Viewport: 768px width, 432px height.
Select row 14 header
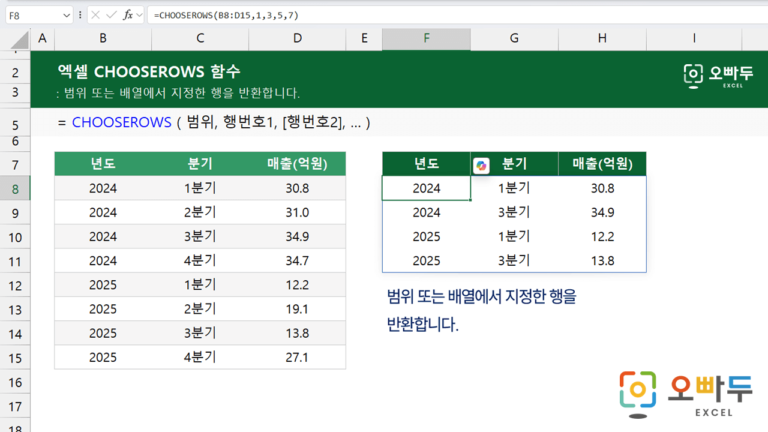[15, 334]
